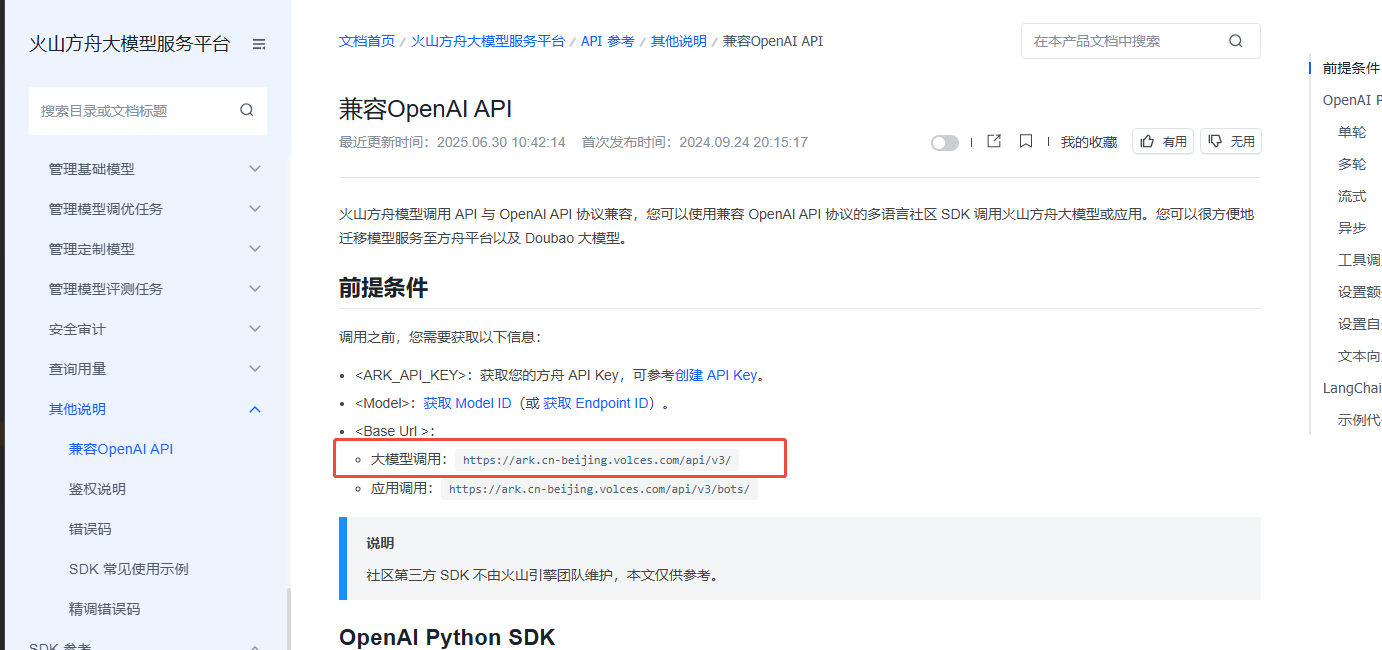
Task: Open 我的收藏
Action: 1089,142
